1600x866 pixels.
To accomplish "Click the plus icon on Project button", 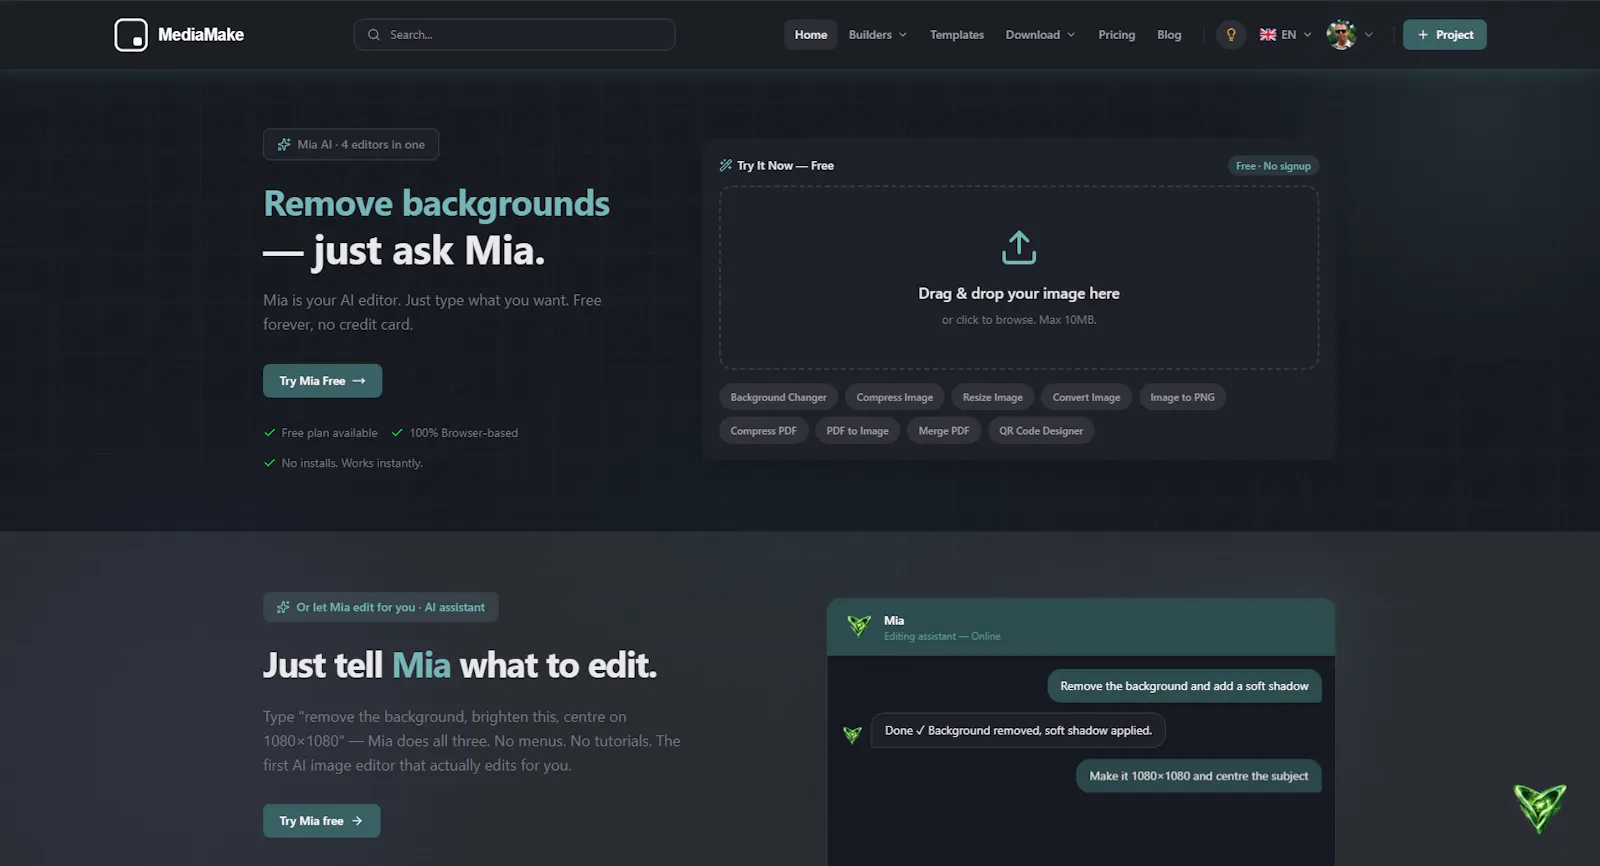I will tap(1423, 35).
